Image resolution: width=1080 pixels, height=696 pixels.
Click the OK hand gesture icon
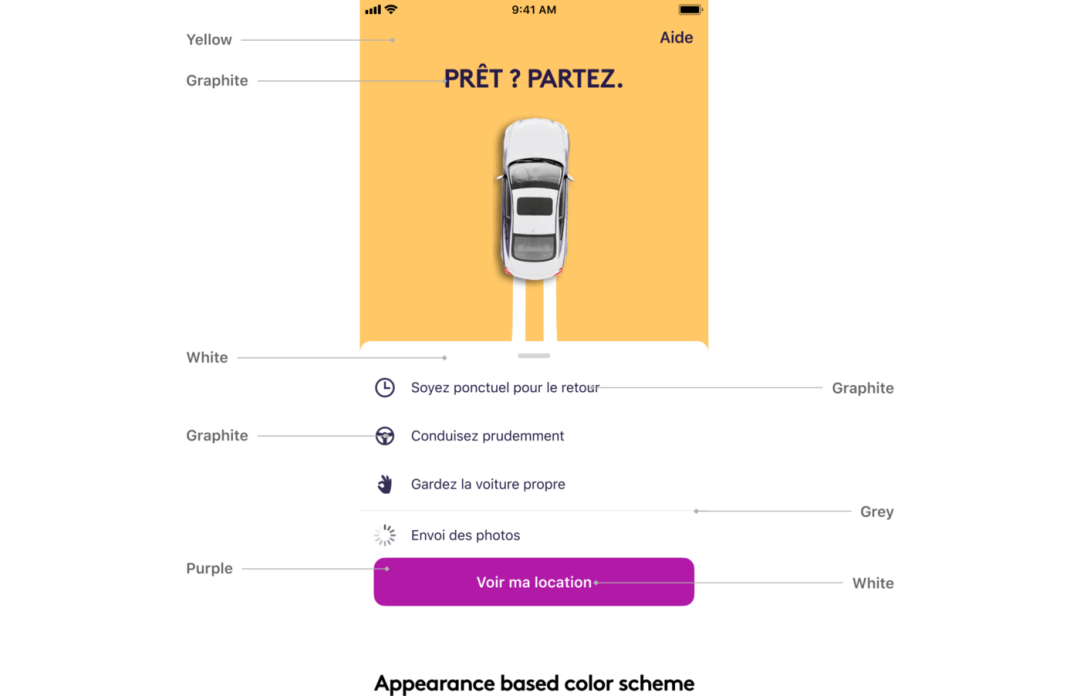pyautogui.click(x=385, y=484)
